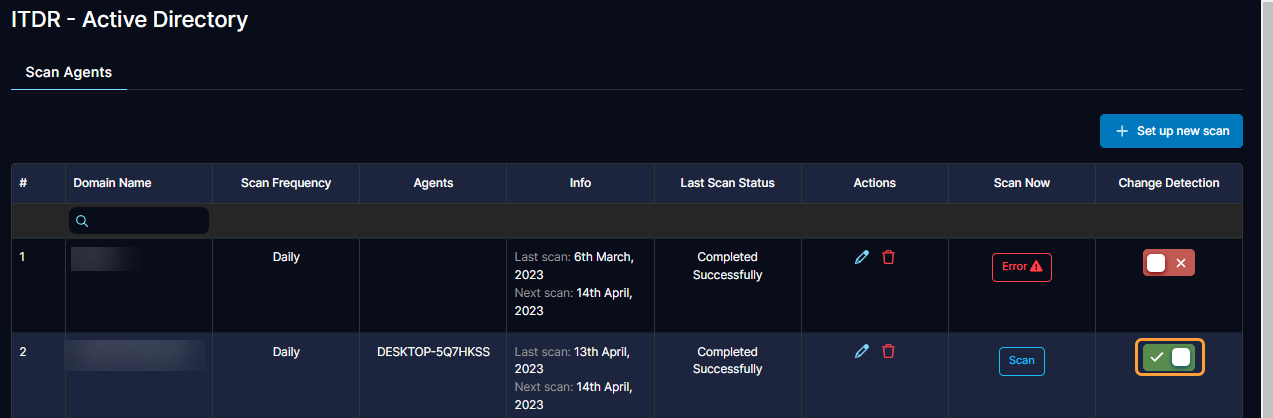Enable Change Detection for row 1
Image resolution: width=1273 pixels, height=418 pixels.
point(1168,263)
